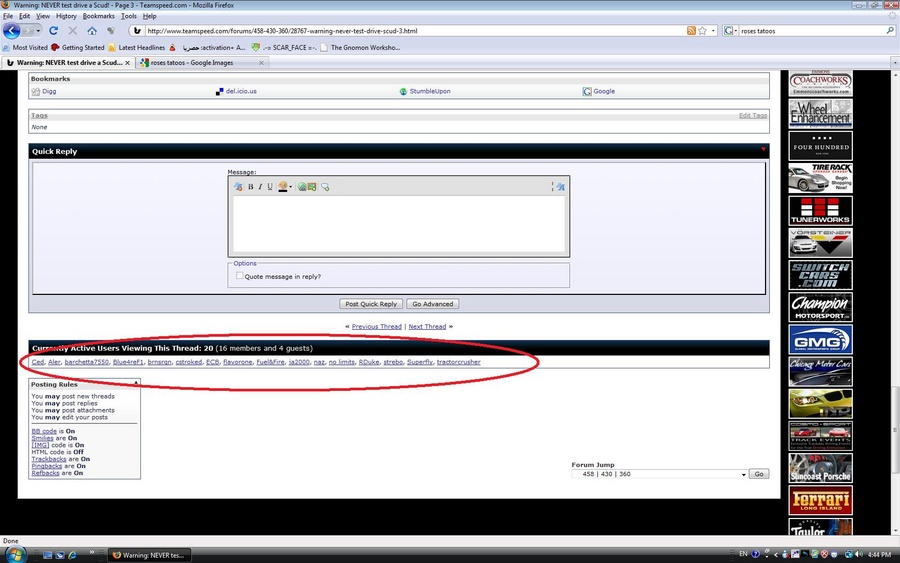Open the text color dropdown in editor
The image size is (900, 563).
[291, 187]
